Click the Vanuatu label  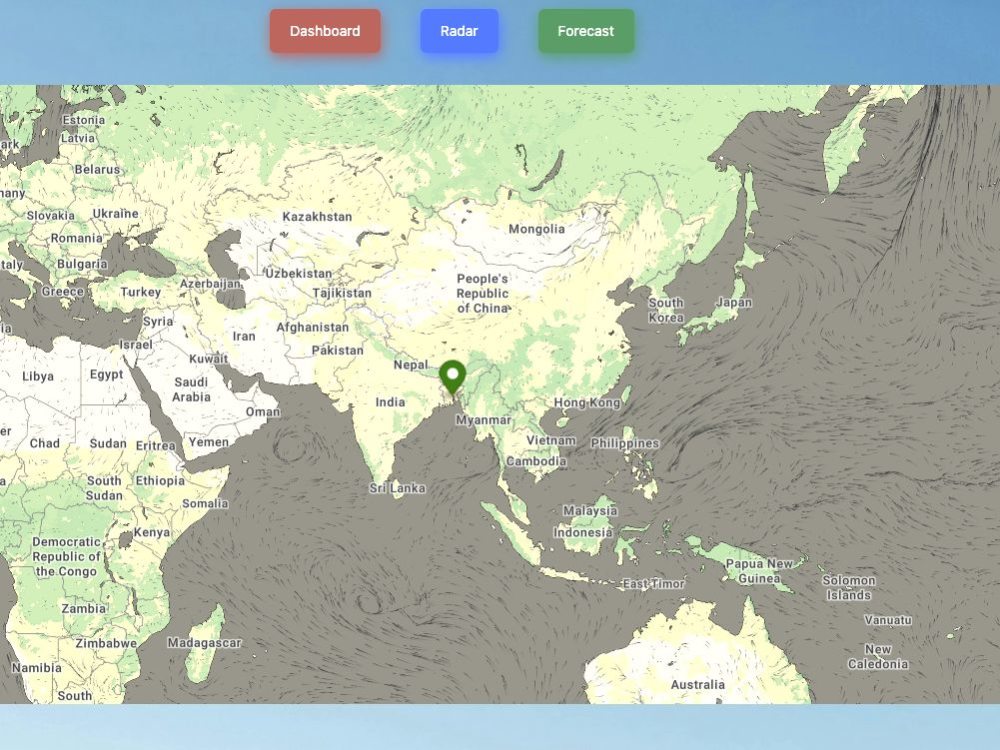[x=888, y=620]
